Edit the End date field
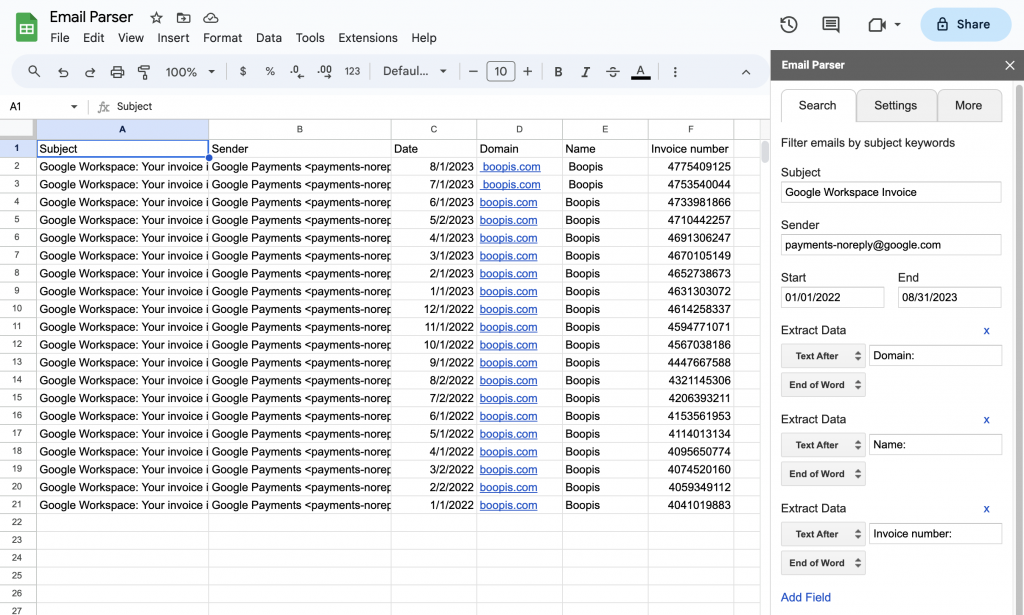Screen dimensions: 1024x615 click(950, 297)
